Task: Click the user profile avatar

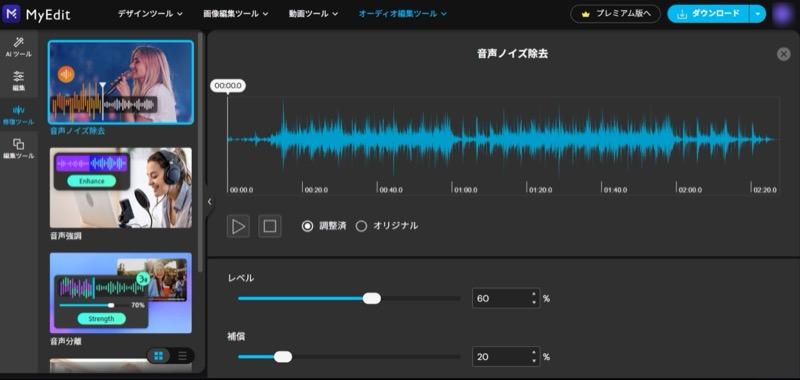Action: click(782, 14)
